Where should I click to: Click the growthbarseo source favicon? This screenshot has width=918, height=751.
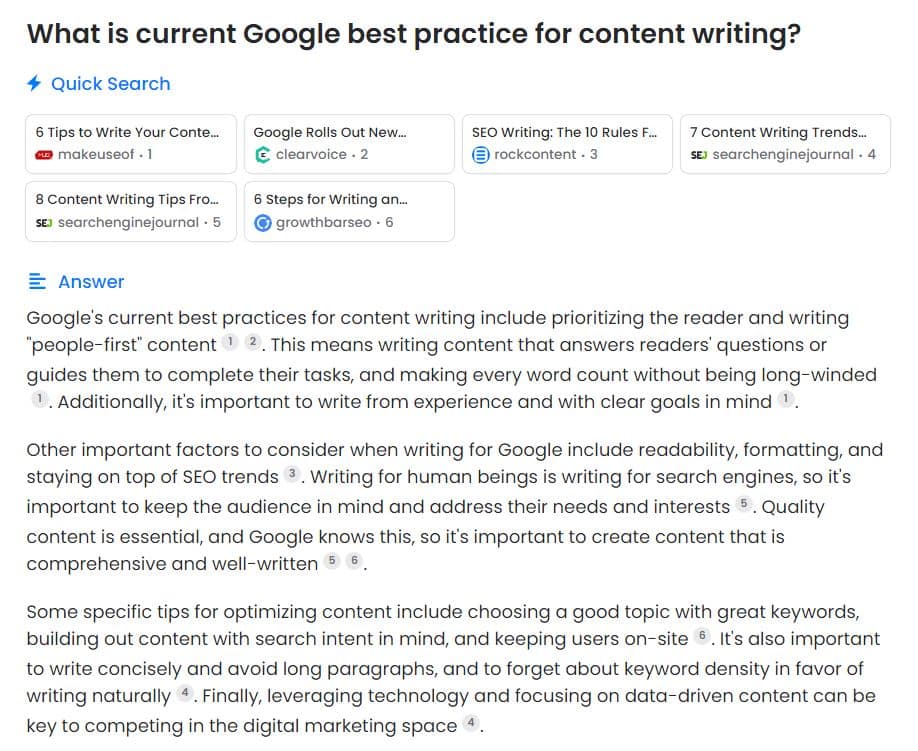click(263, 222)
